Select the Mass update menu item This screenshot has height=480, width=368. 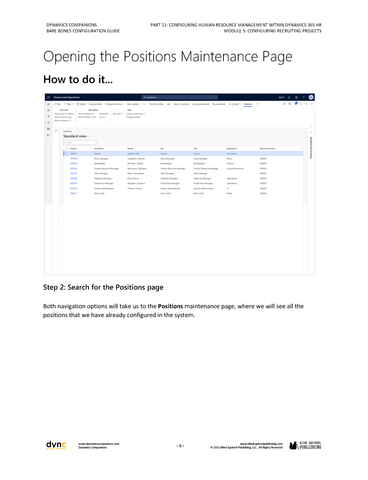(133, 104)
